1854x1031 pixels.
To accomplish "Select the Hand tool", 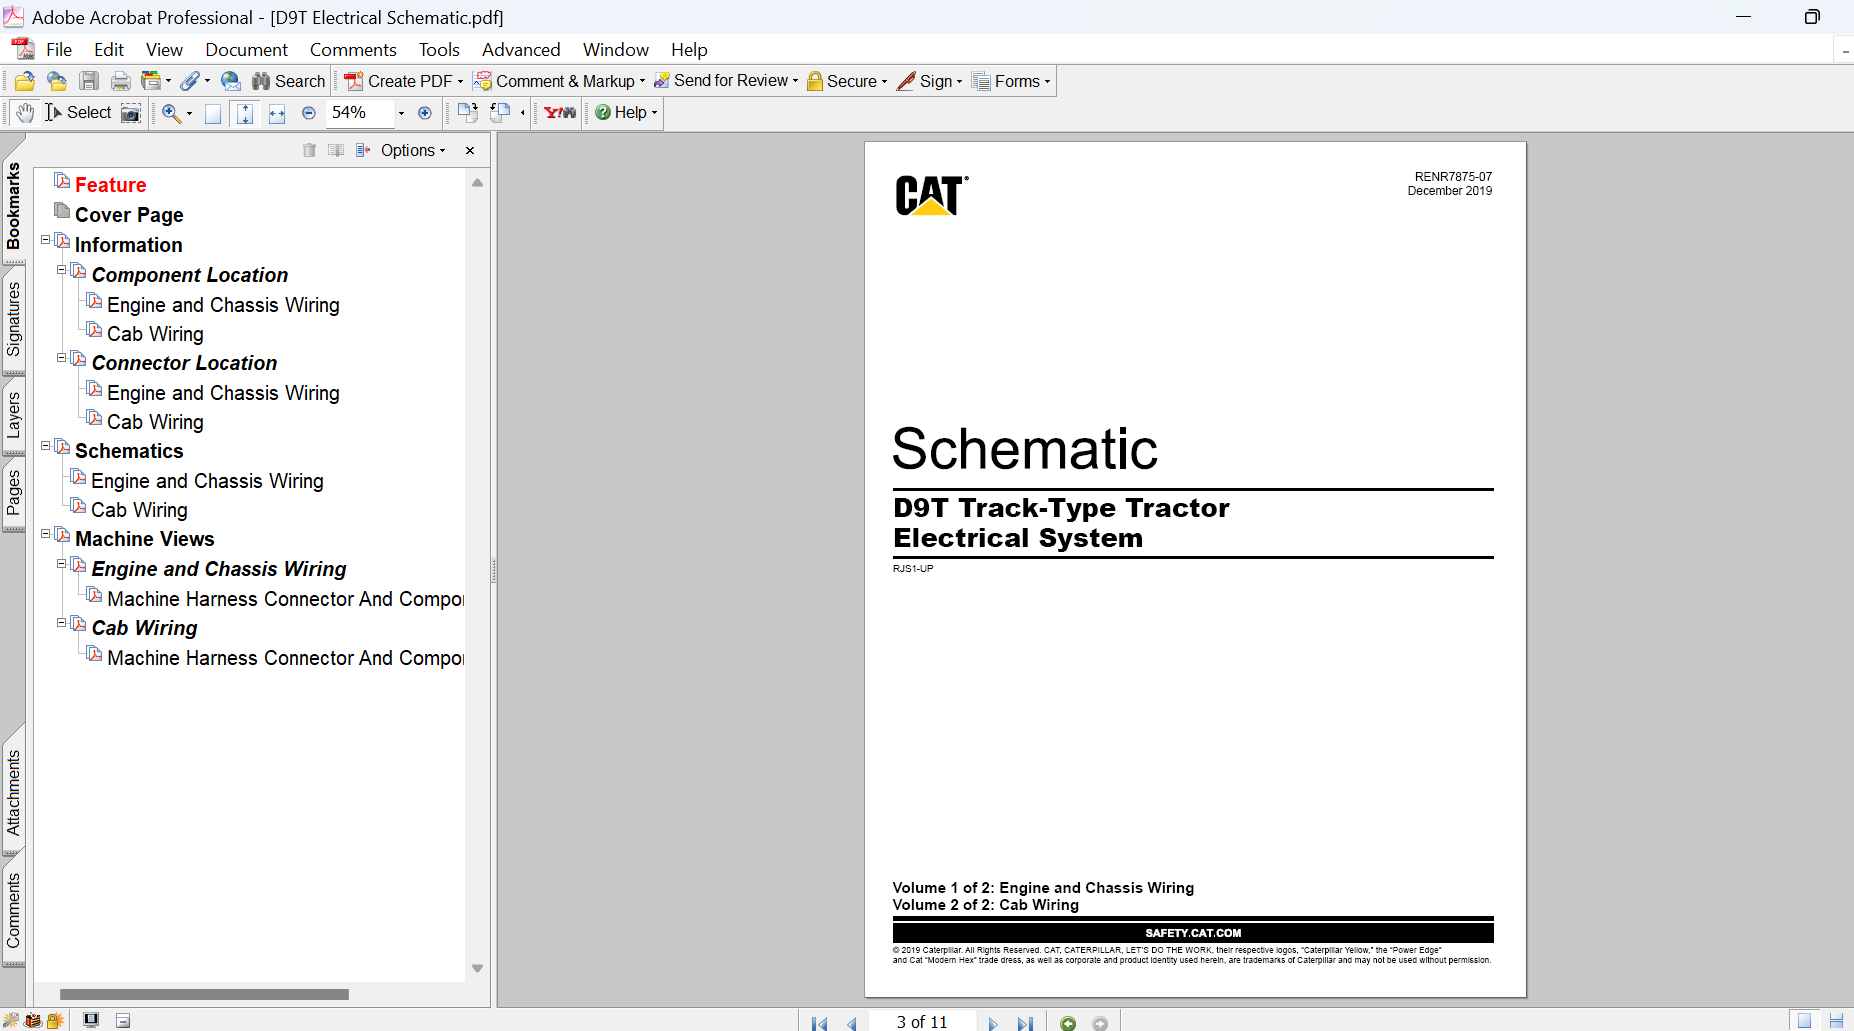I will [25, 113].
